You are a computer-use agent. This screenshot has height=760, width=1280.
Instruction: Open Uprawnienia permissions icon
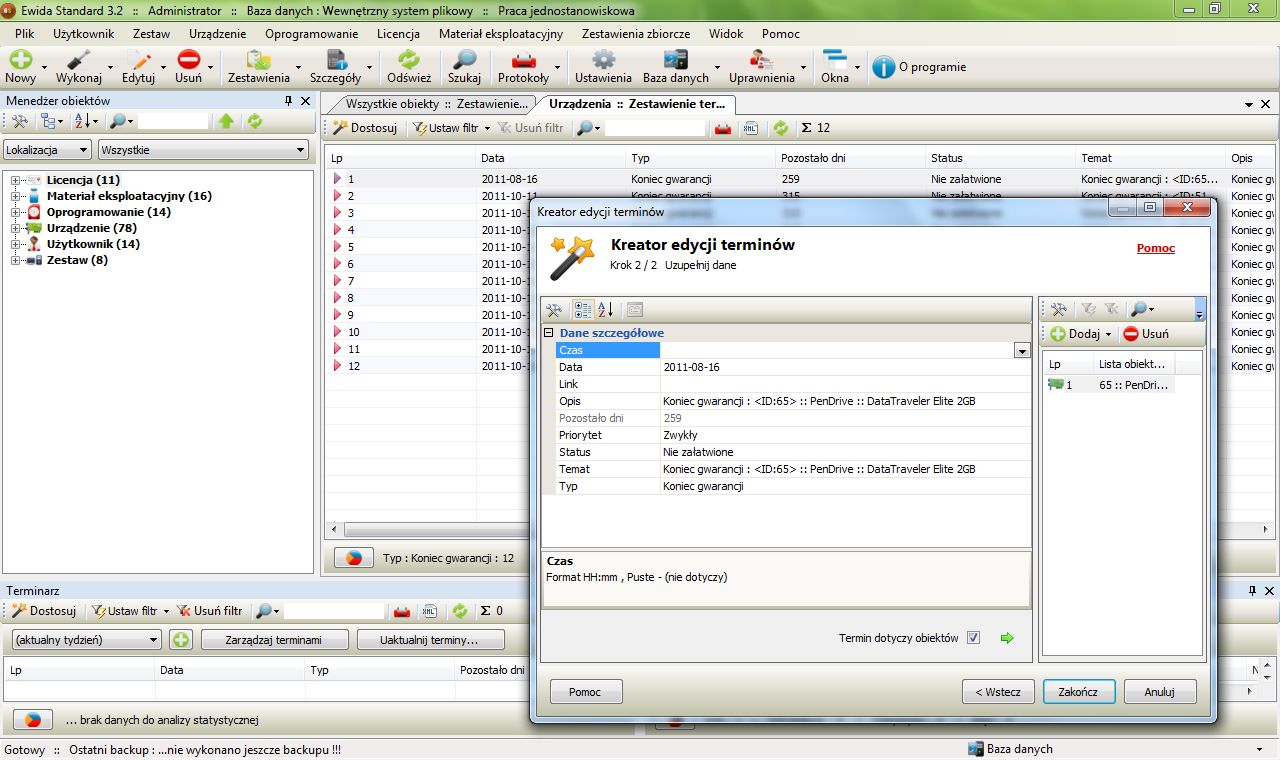[762, 60]
